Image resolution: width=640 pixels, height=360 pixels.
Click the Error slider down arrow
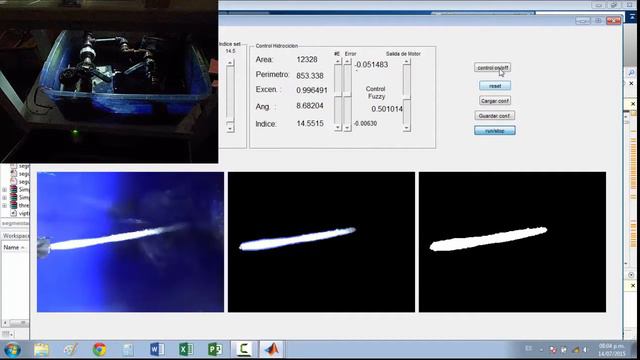(x=347, y=127)
